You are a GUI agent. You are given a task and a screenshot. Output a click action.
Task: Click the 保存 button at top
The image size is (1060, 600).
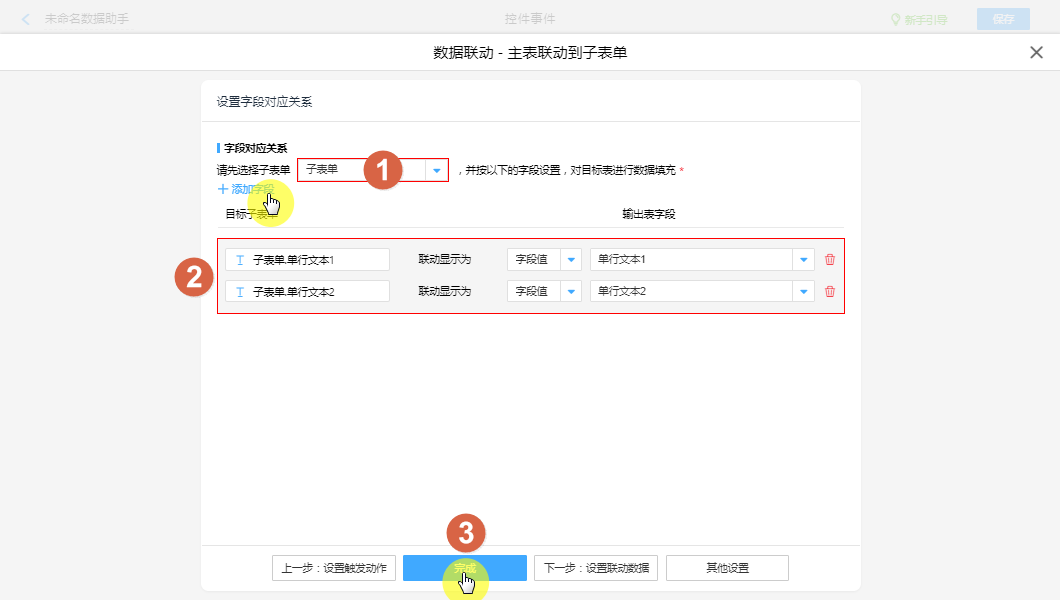point(1002,19)
